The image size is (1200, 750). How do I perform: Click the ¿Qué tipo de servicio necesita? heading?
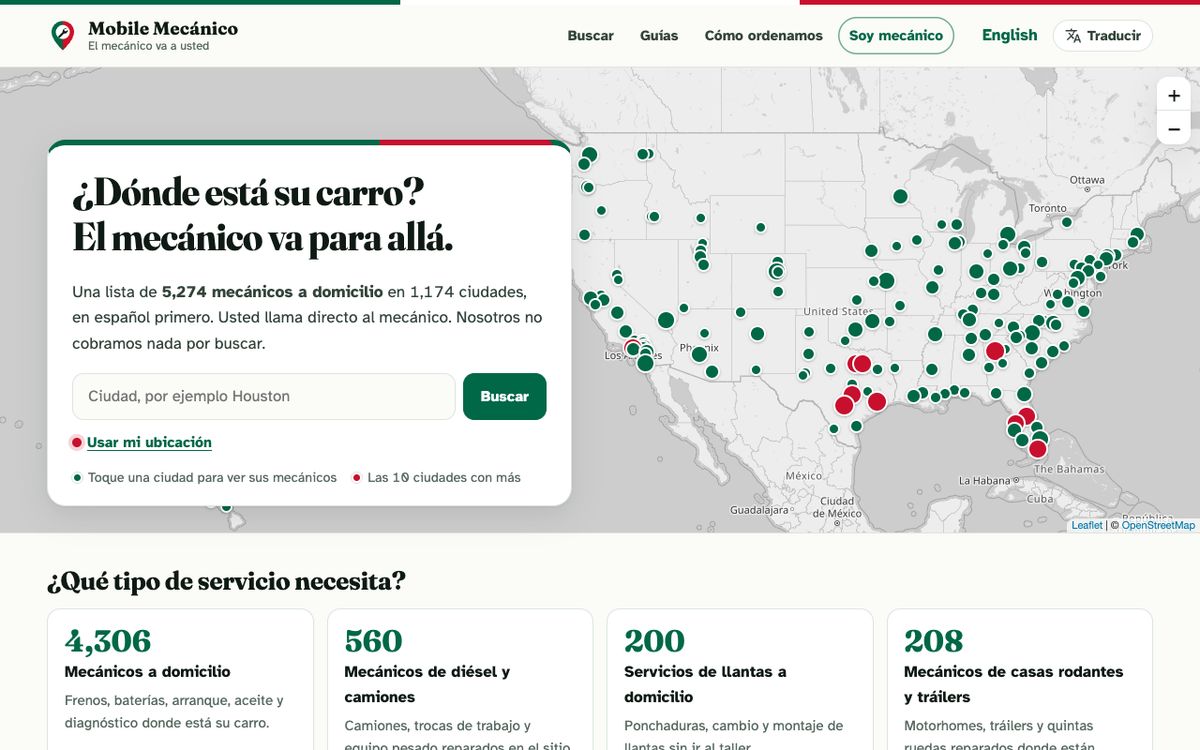coord(227,581)
